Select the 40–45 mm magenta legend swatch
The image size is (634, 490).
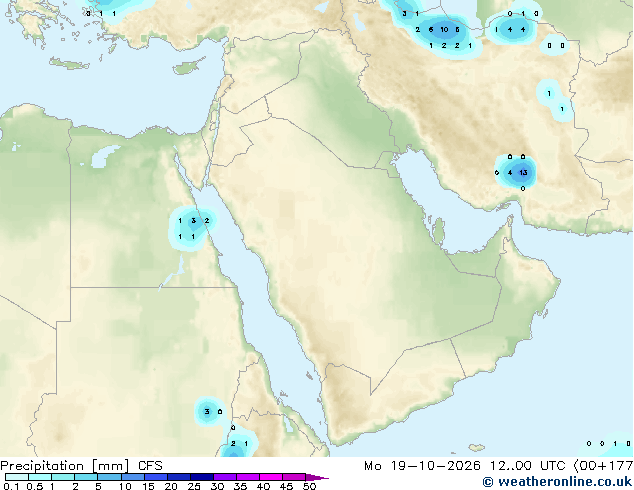tap(271, 477)
